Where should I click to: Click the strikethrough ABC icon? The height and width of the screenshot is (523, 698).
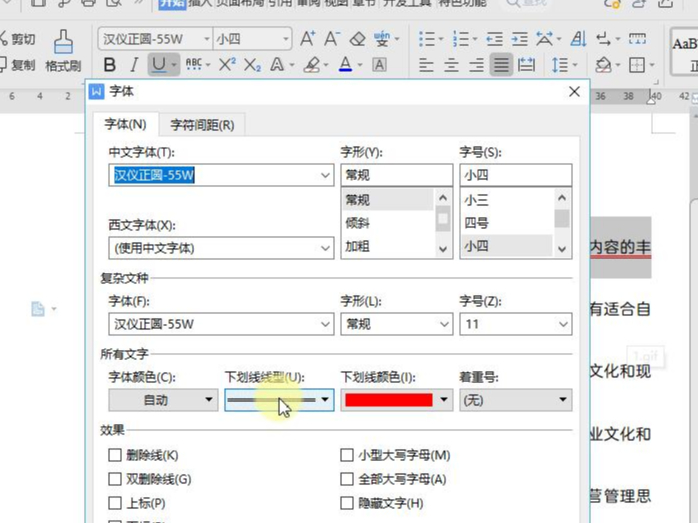(194, 65)
